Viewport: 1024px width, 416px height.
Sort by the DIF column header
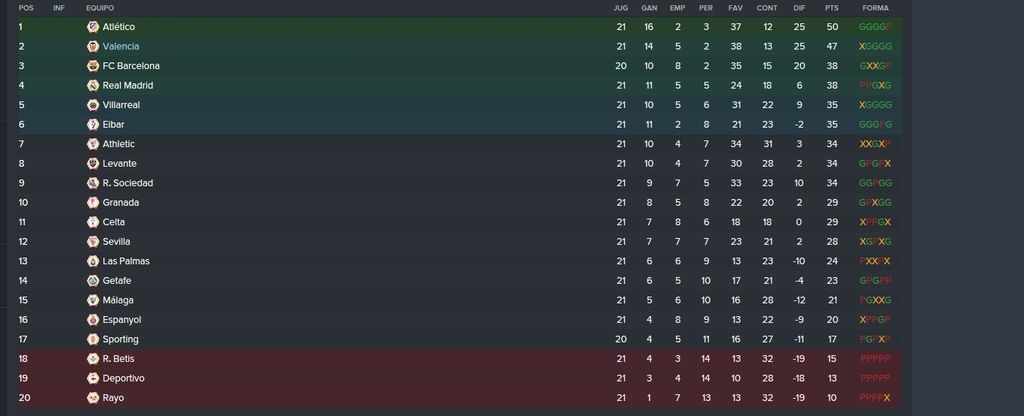(x=799, y=8)
